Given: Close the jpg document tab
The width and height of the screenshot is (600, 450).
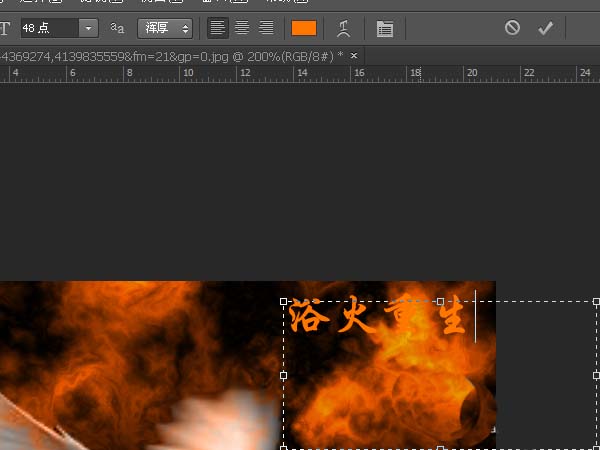Looking at the screenshot, I should pyautogui.click(x=354, y=56).
